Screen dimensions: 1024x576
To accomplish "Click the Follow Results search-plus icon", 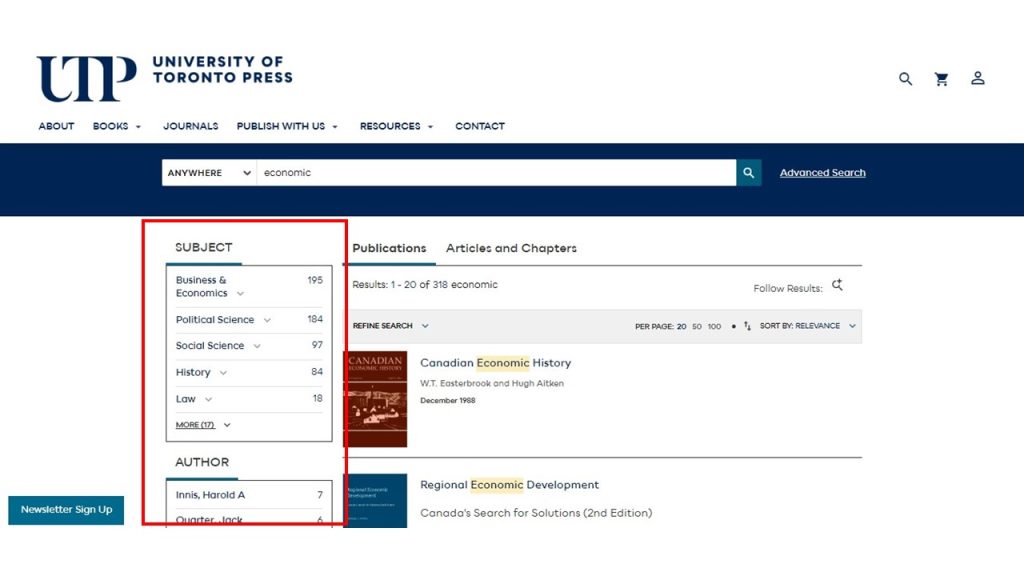I will point(837,285).
